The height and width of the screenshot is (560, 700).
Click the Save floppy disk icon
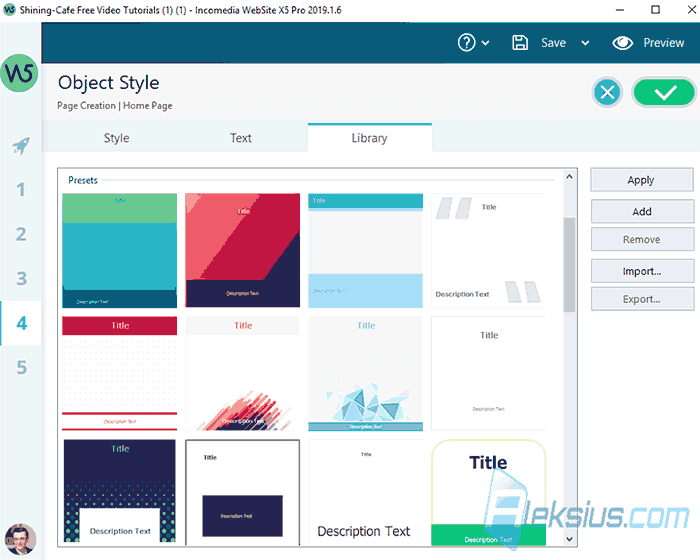[x=520, y=43]
